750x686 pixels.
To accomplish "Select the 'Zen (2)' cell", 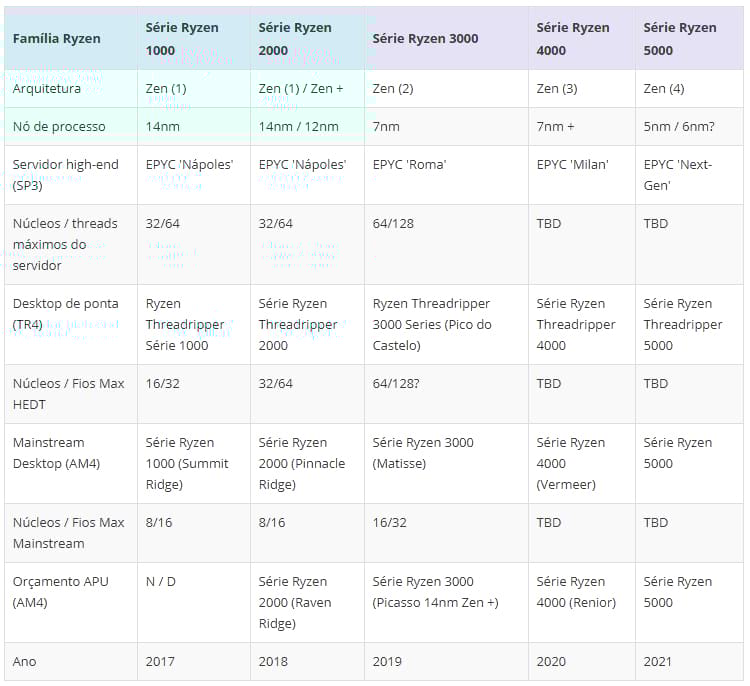I will [446, 89].
